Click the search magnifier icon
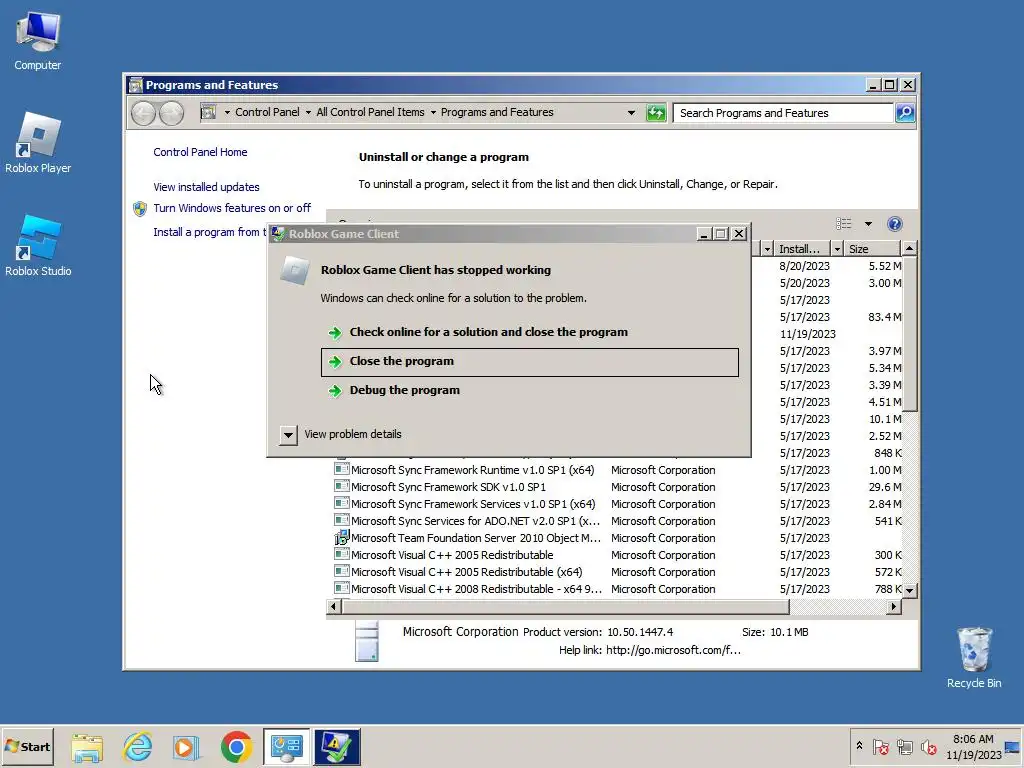 tap(905, 113)
